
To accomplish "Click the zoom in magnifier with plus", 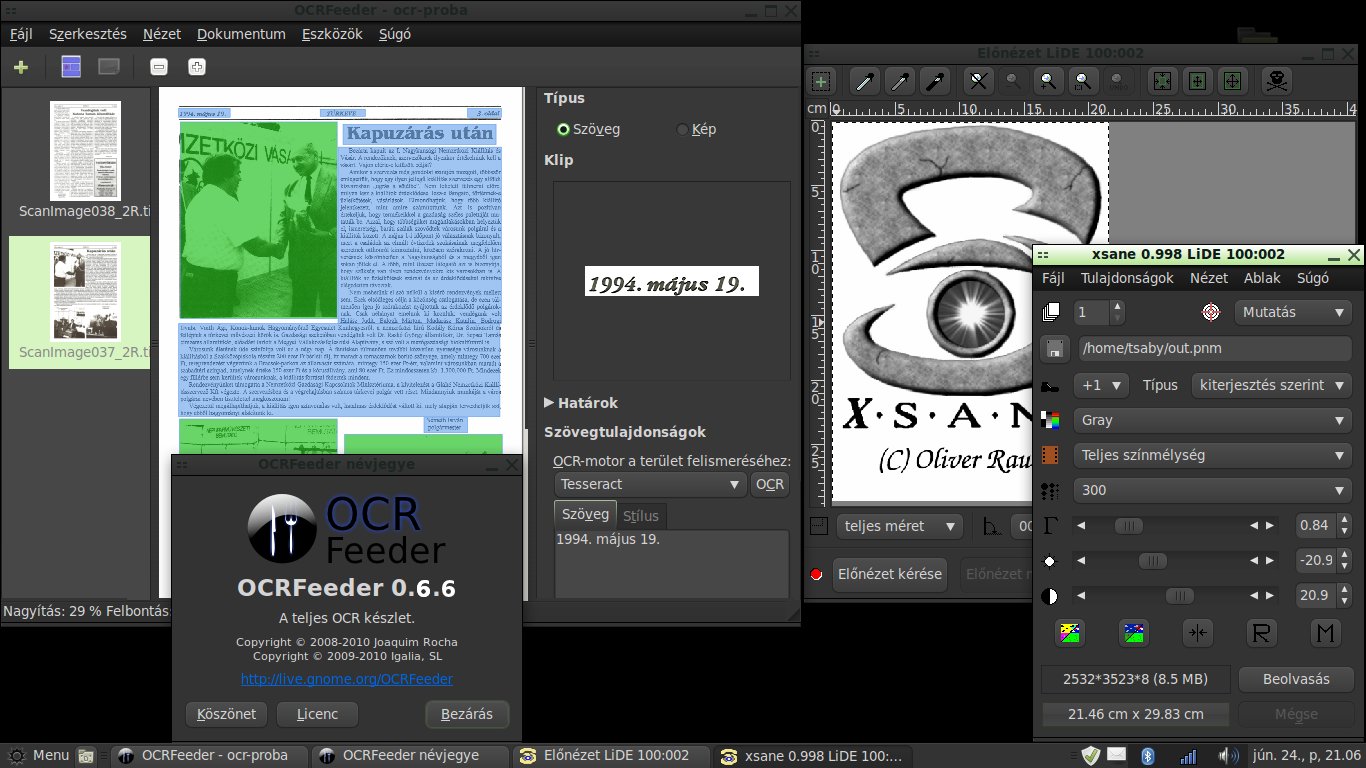I will 1047,81.
